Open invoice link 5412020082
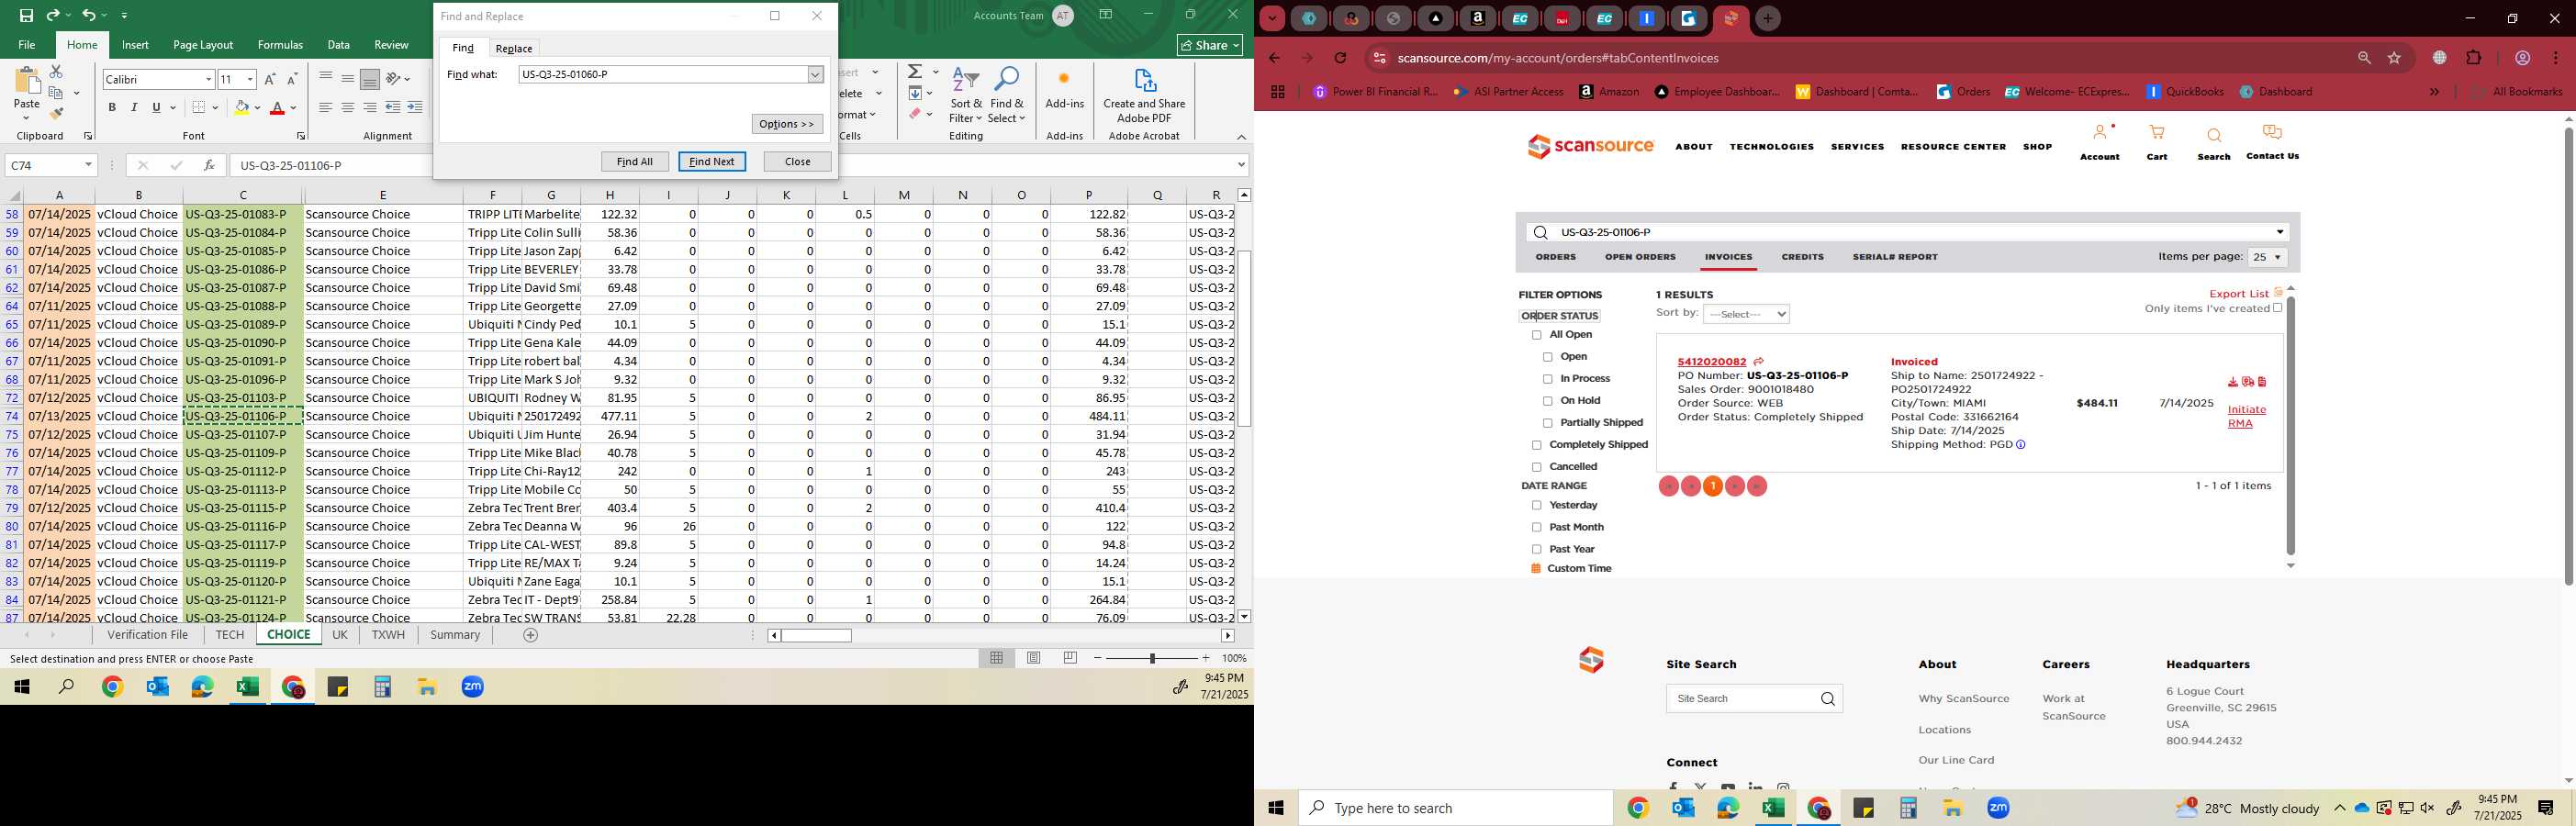 coord(1712,362)
